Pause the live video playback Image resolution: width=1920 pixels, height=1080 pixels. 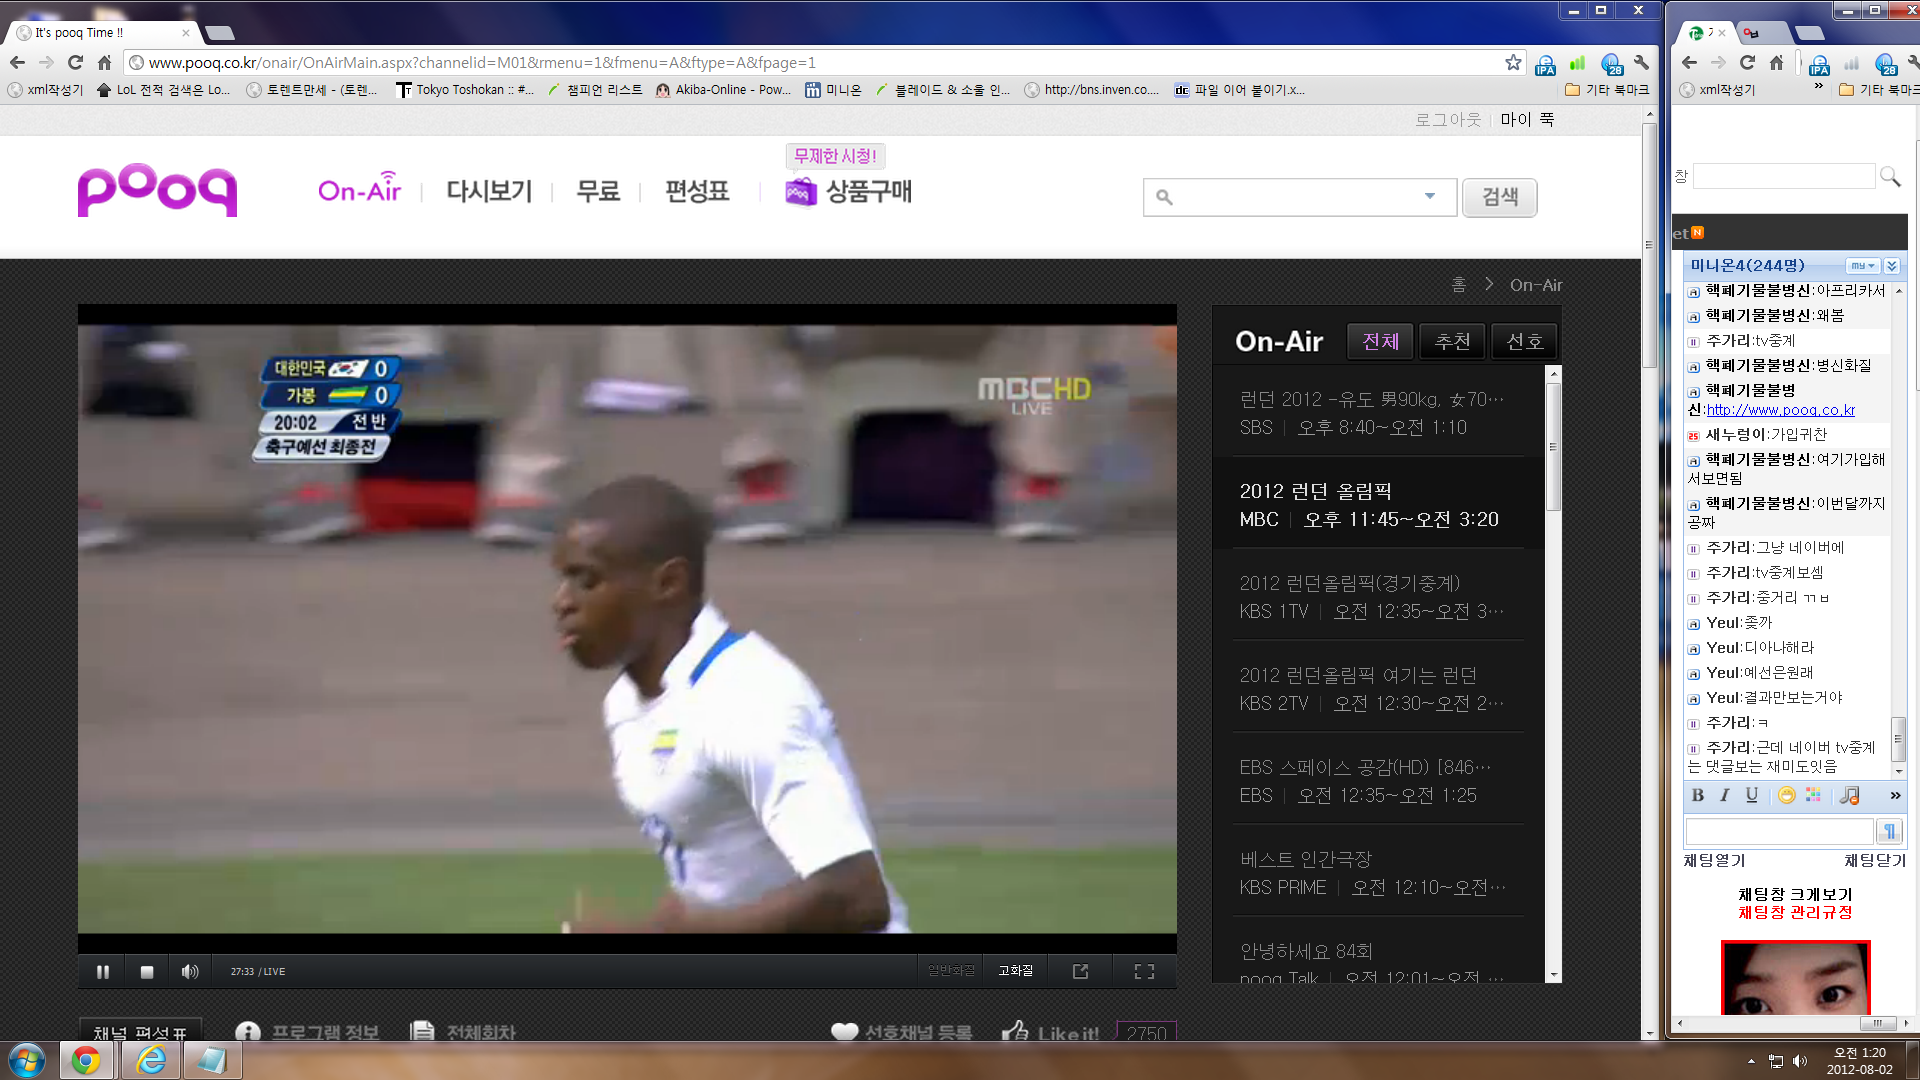[x=102, y=971]
